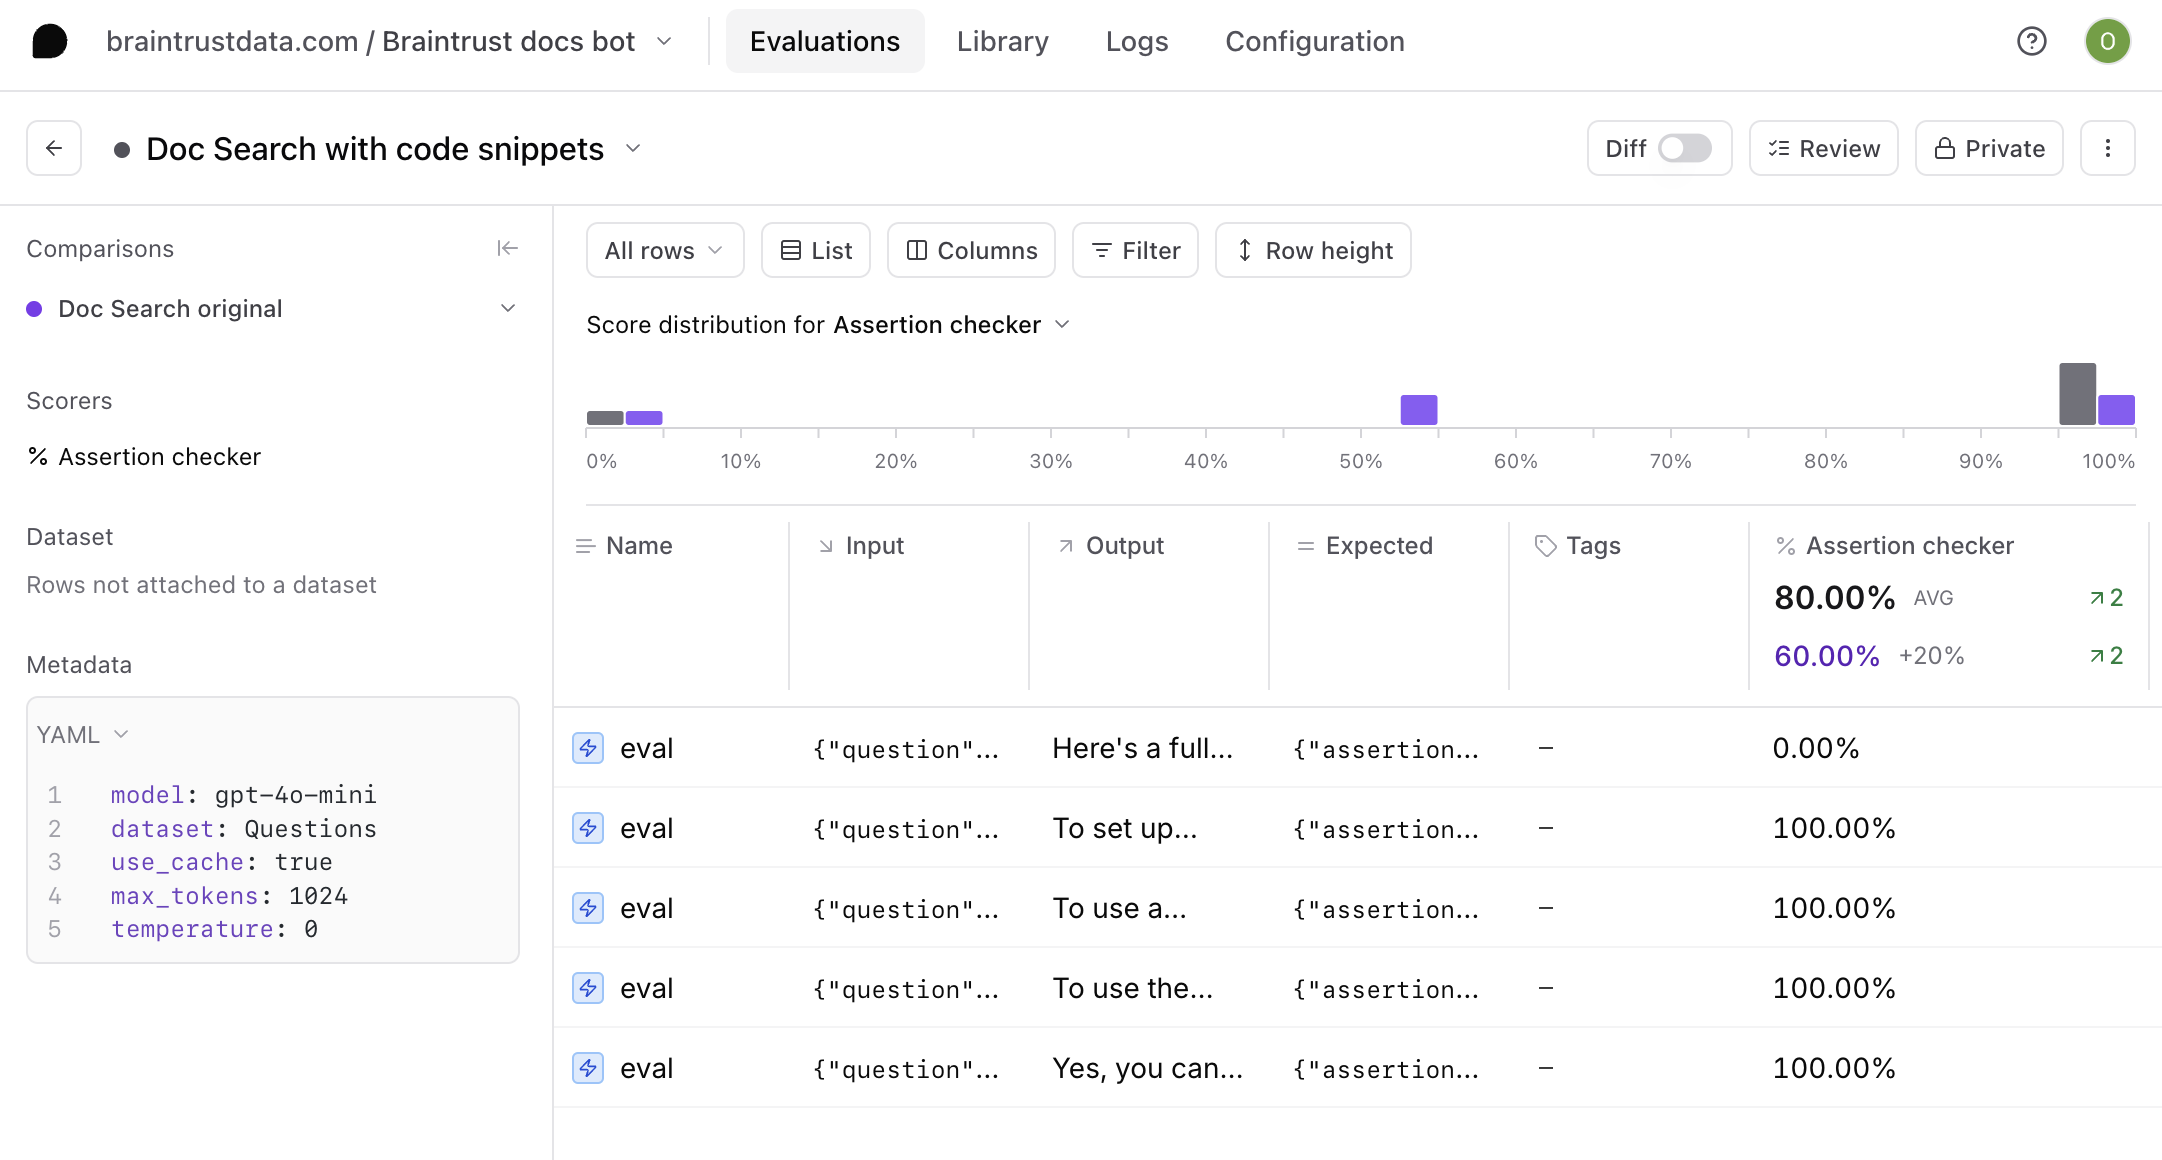The height and width of the screenshot is (1160, 2162).
Task: Go back using the left arrow button
Action: [x=54, y=148]
